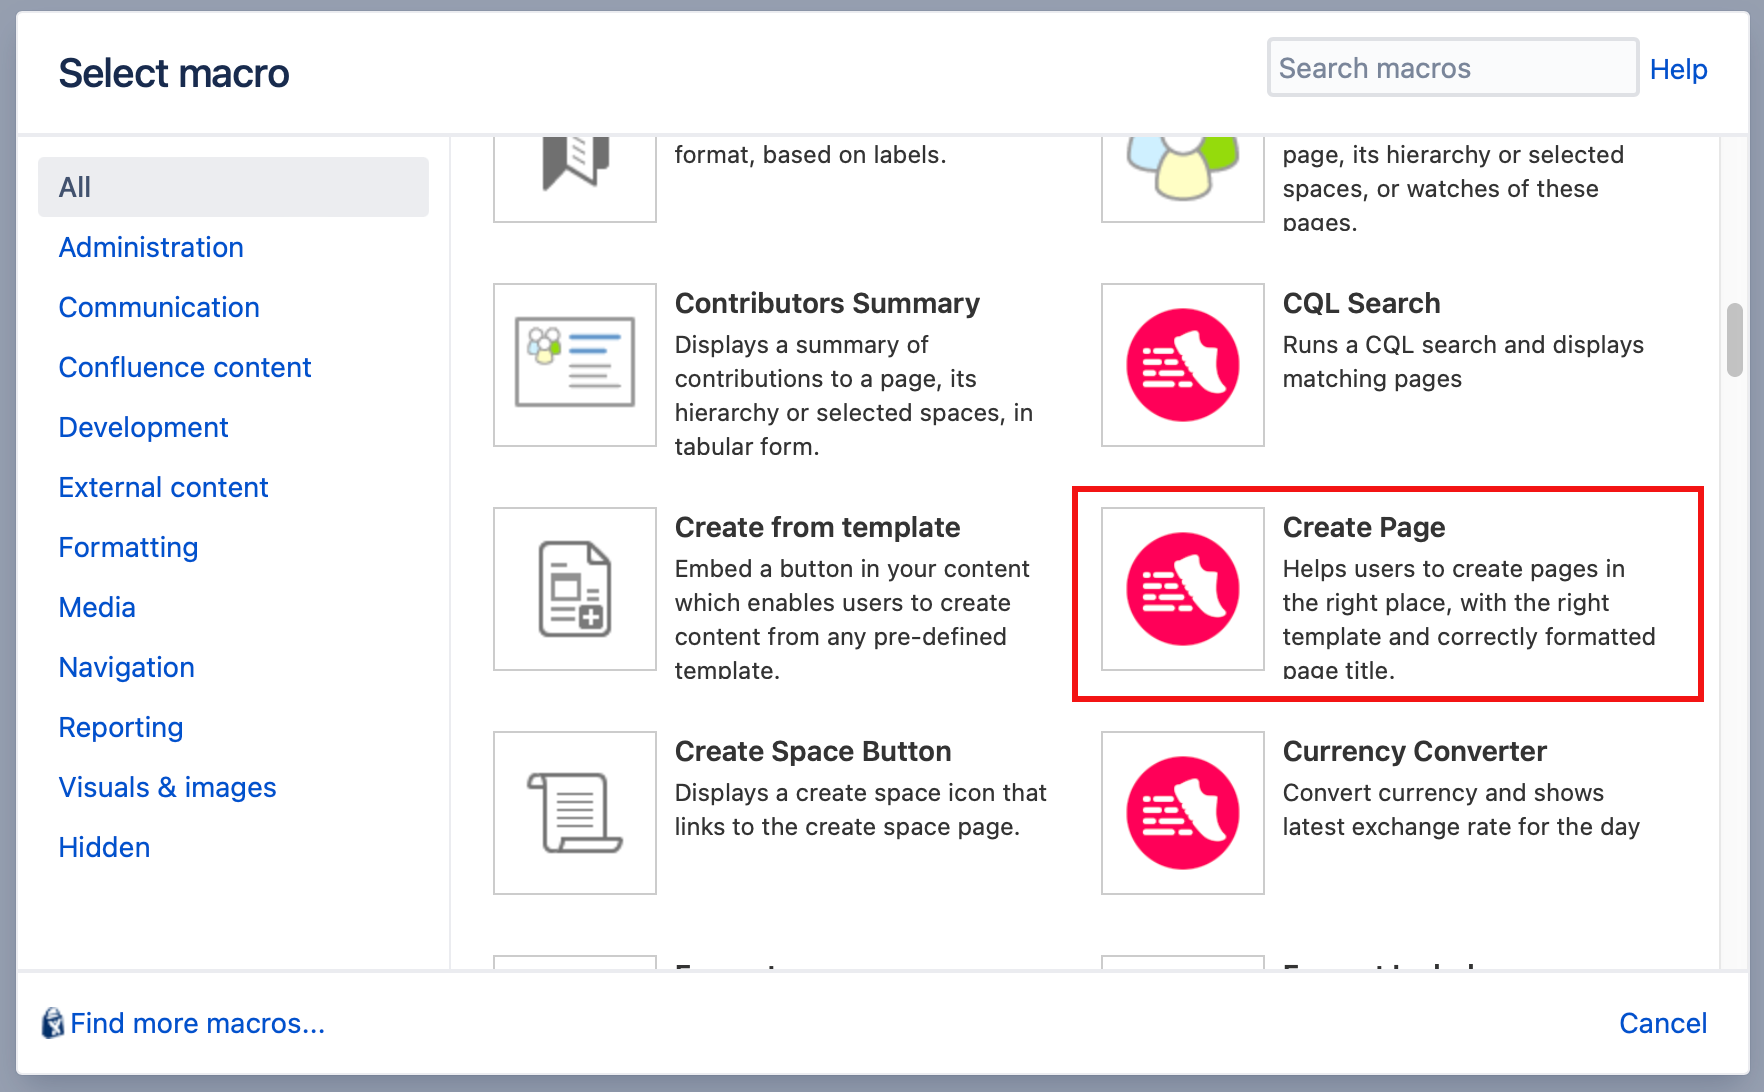This screenshot has width=1764, height=1092.
Task: Select the All category
Action: (x=233, y=187)
